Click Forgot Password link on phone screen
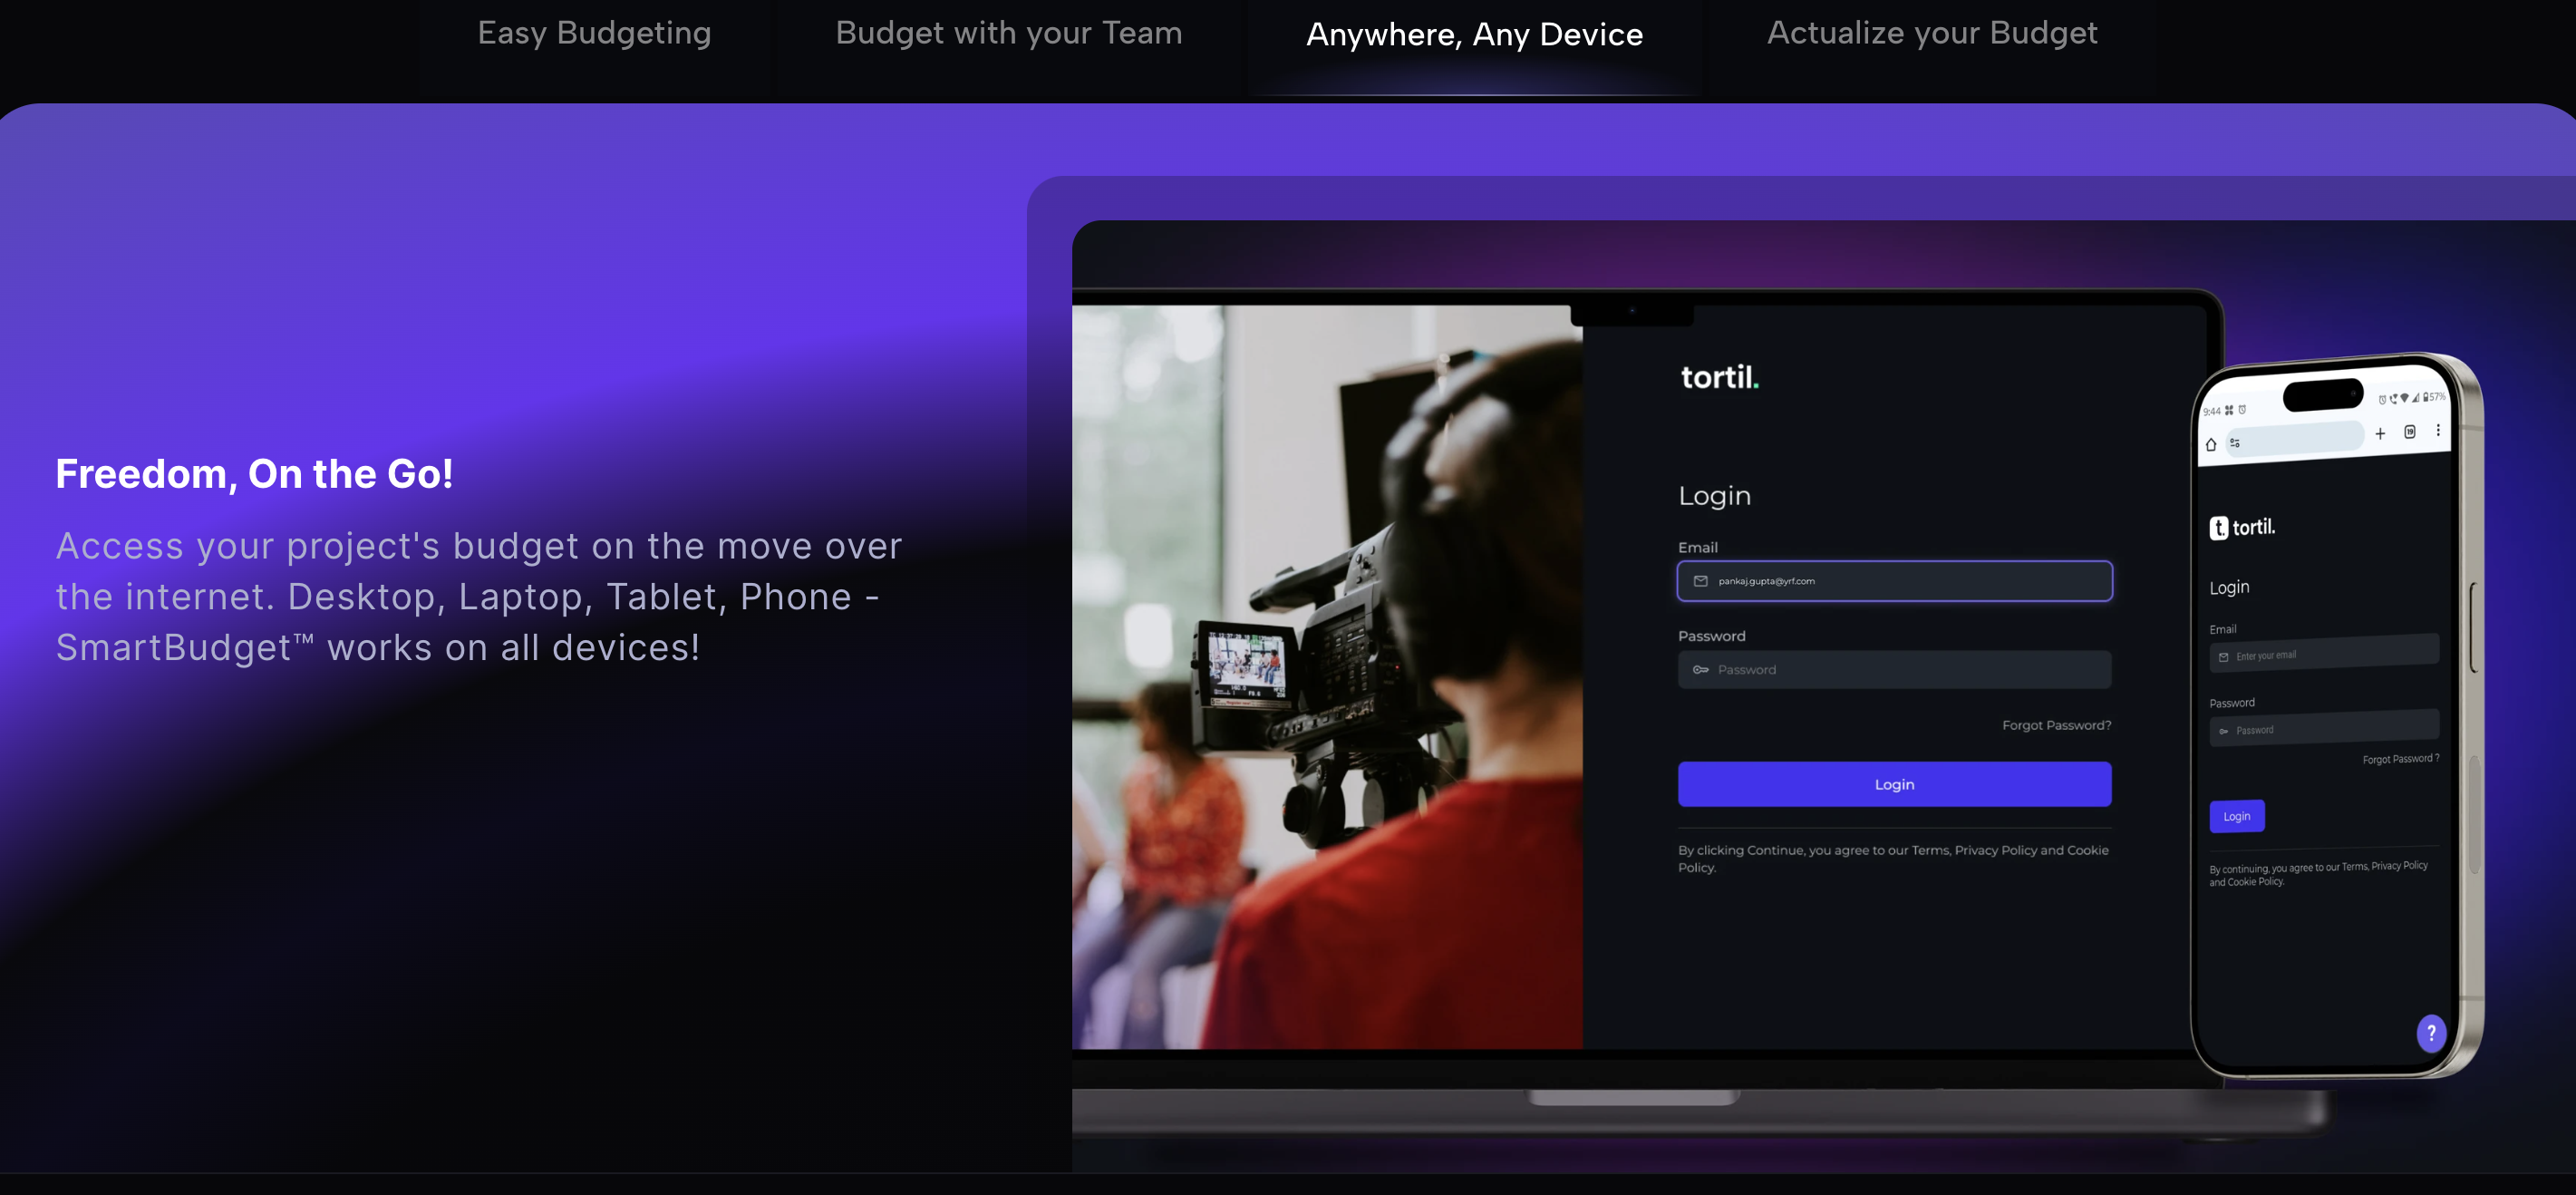 pyautogui.click(x=2400, y=759)
